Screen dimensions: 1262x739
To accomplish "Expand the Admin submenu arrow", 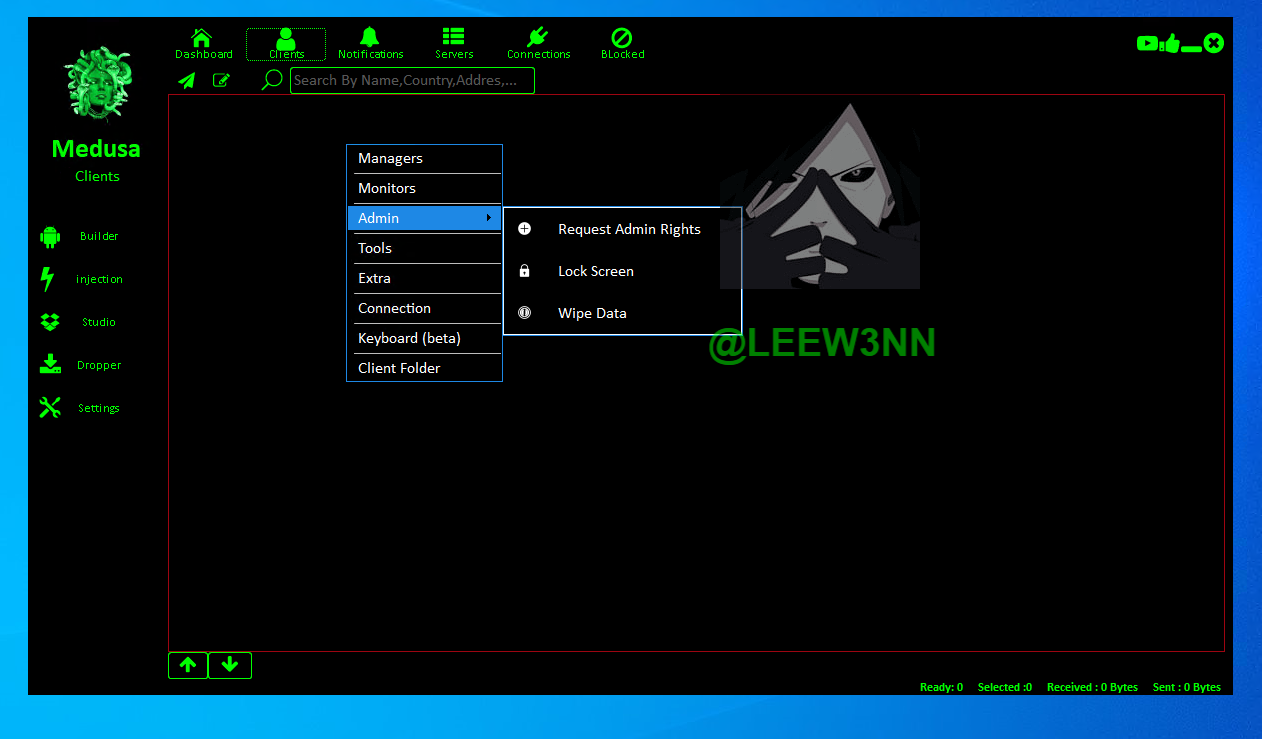I will tap(488, 218).
